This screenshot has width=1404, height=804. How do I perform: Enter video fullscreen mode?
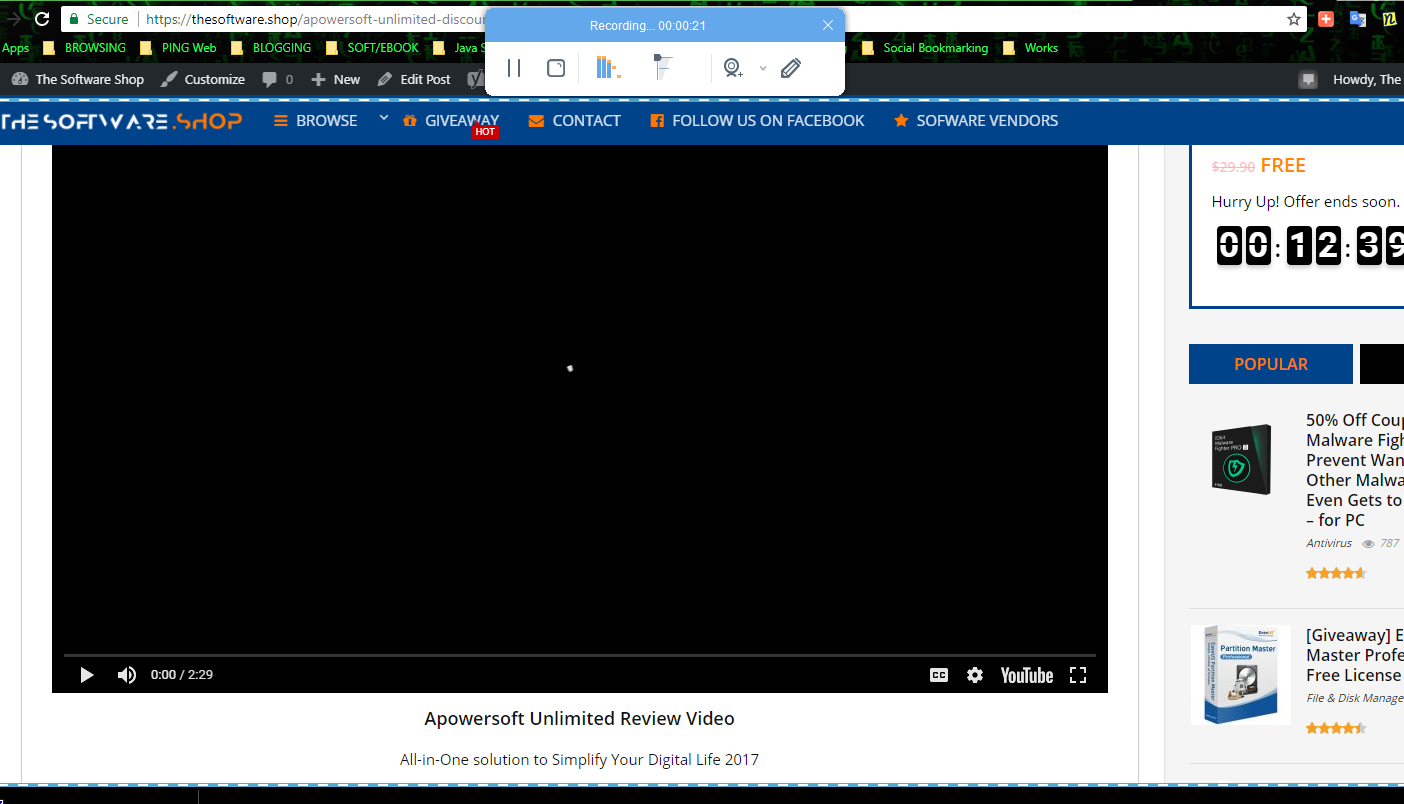(1078, 675)
